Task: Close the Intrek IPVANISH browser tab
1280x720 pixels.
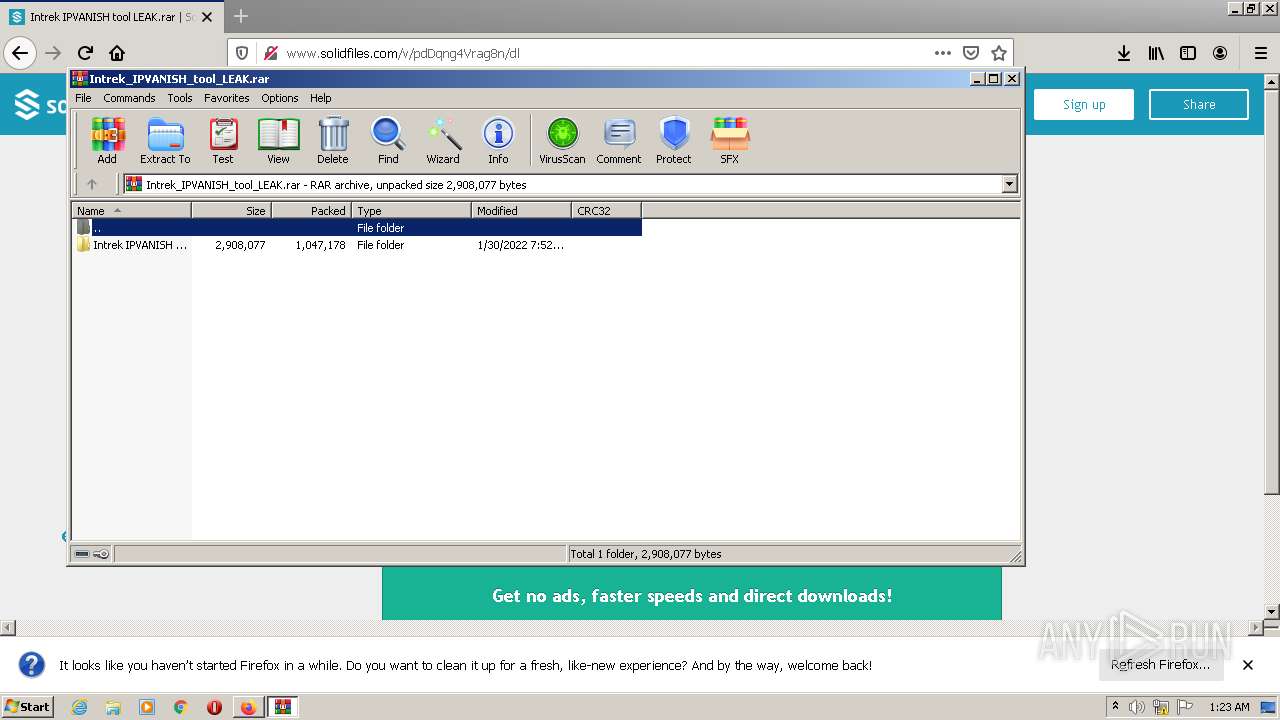Action: point(207,17)
